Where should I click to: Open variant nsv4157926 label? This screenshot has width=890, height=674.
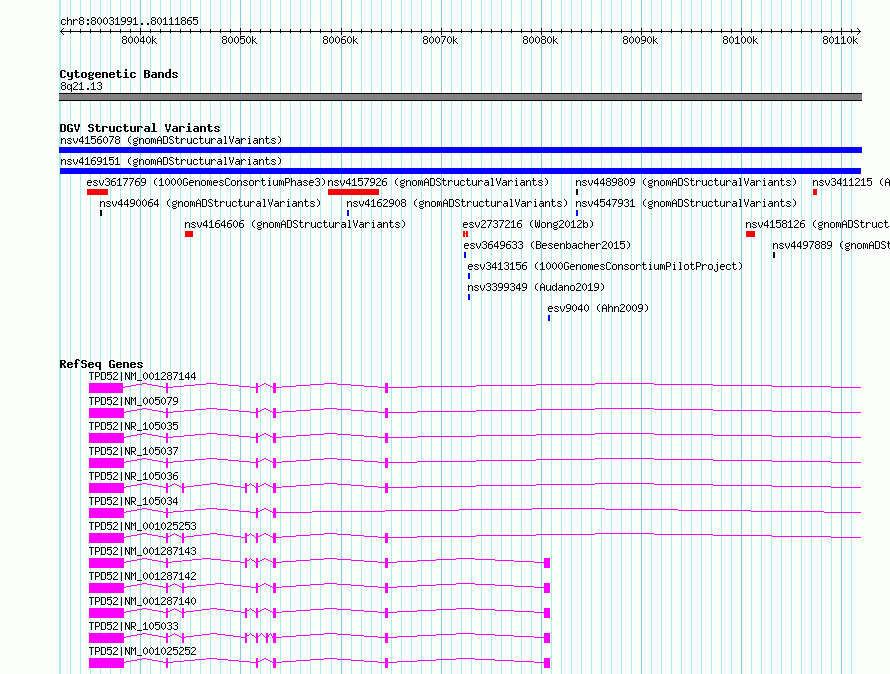tap(438, 182)
